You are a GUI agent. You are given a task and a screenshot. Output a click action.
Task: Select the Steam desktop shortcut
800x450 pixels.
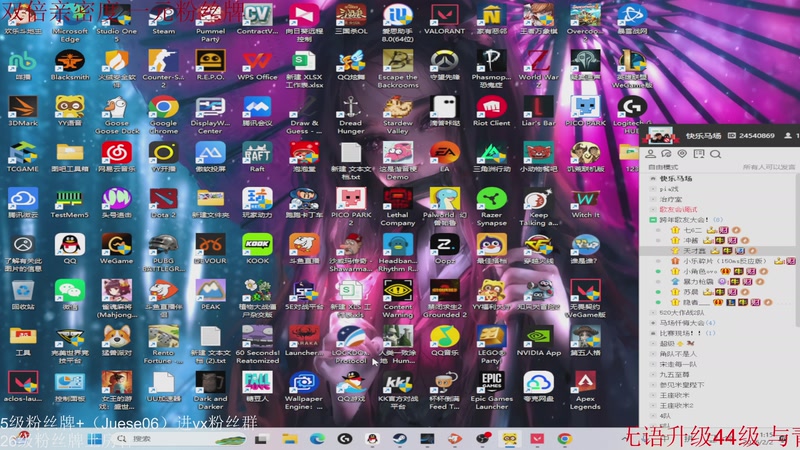click(163, 20)
